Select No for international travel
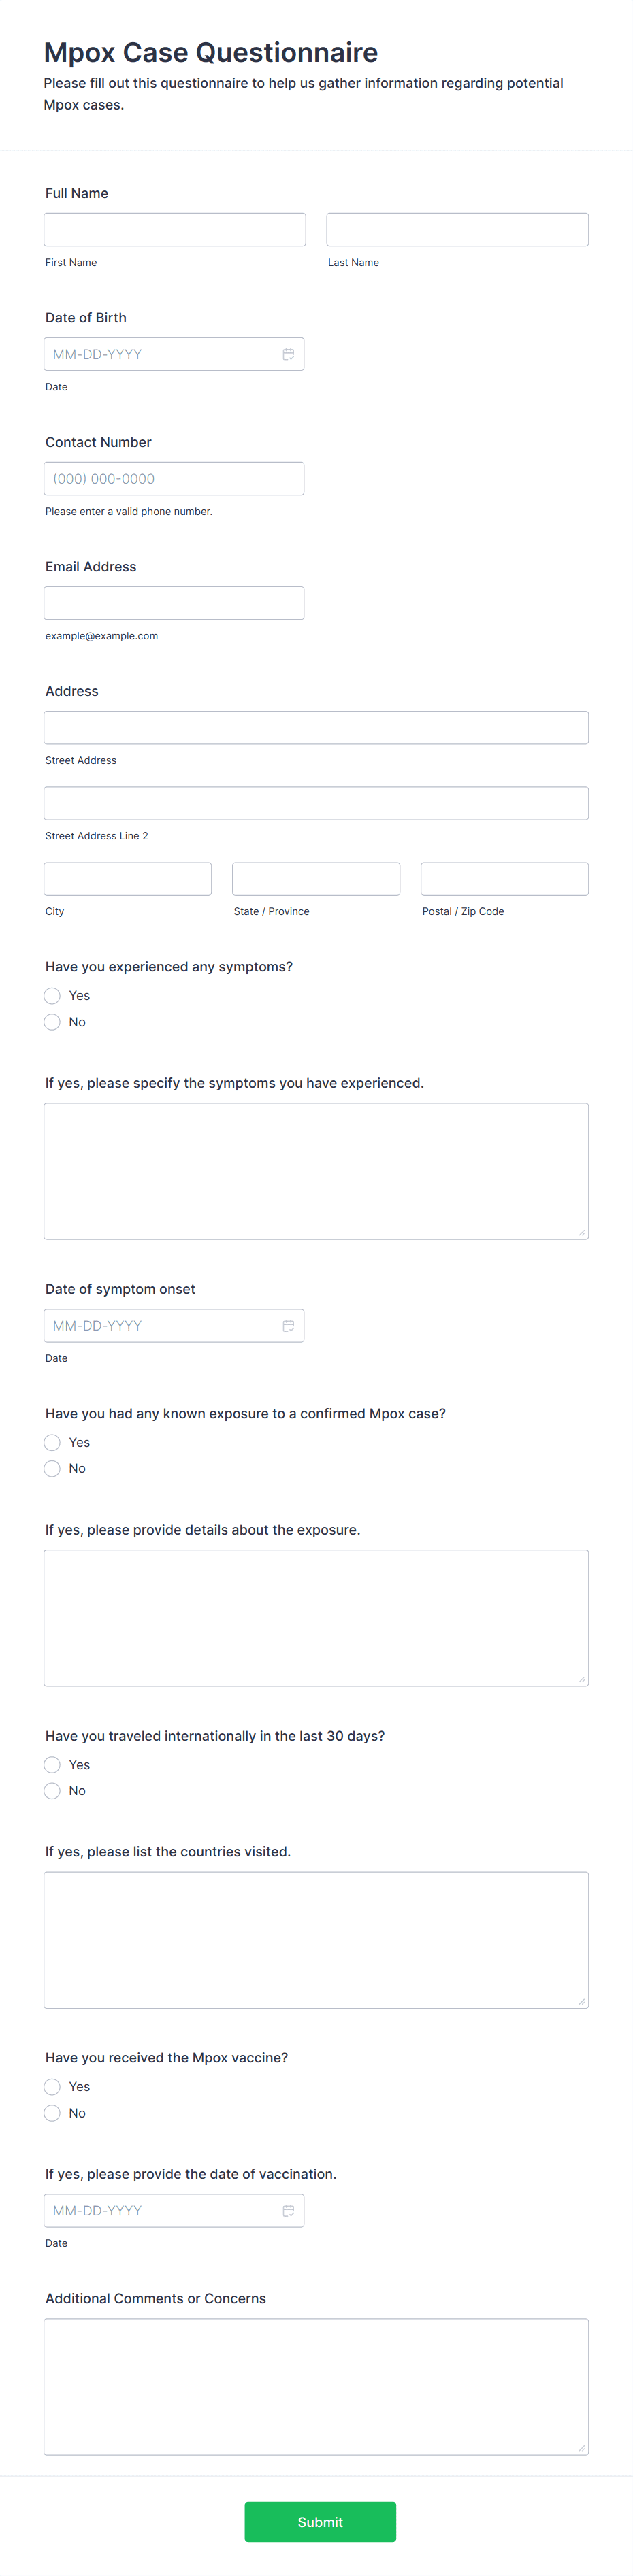The height and width of the screenshot is (2576, 633). coord(52,1790)
